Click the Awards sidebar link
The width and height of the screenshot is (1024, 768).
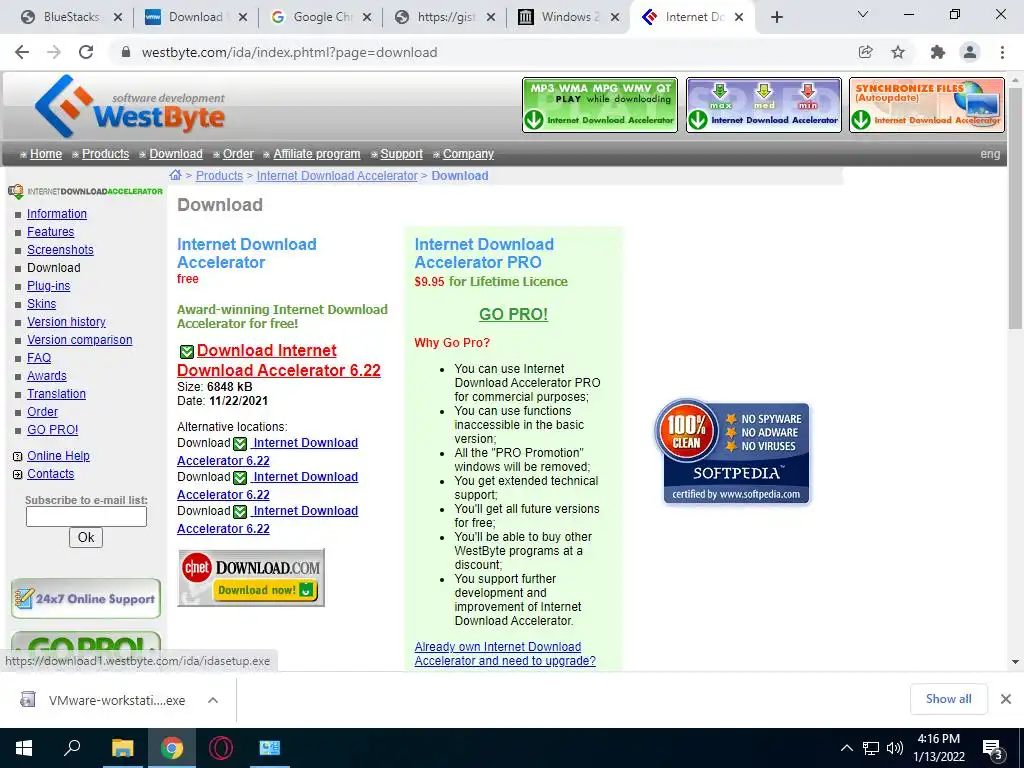(x=46, y=376)
